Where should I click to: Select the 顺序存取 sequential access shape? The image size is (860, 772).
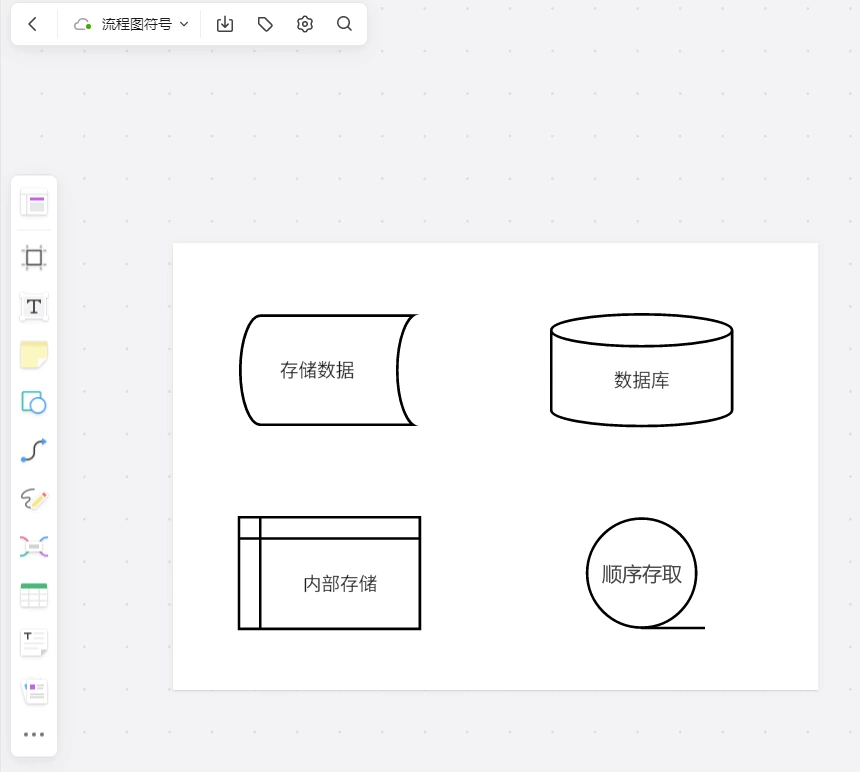click(646, 574)
